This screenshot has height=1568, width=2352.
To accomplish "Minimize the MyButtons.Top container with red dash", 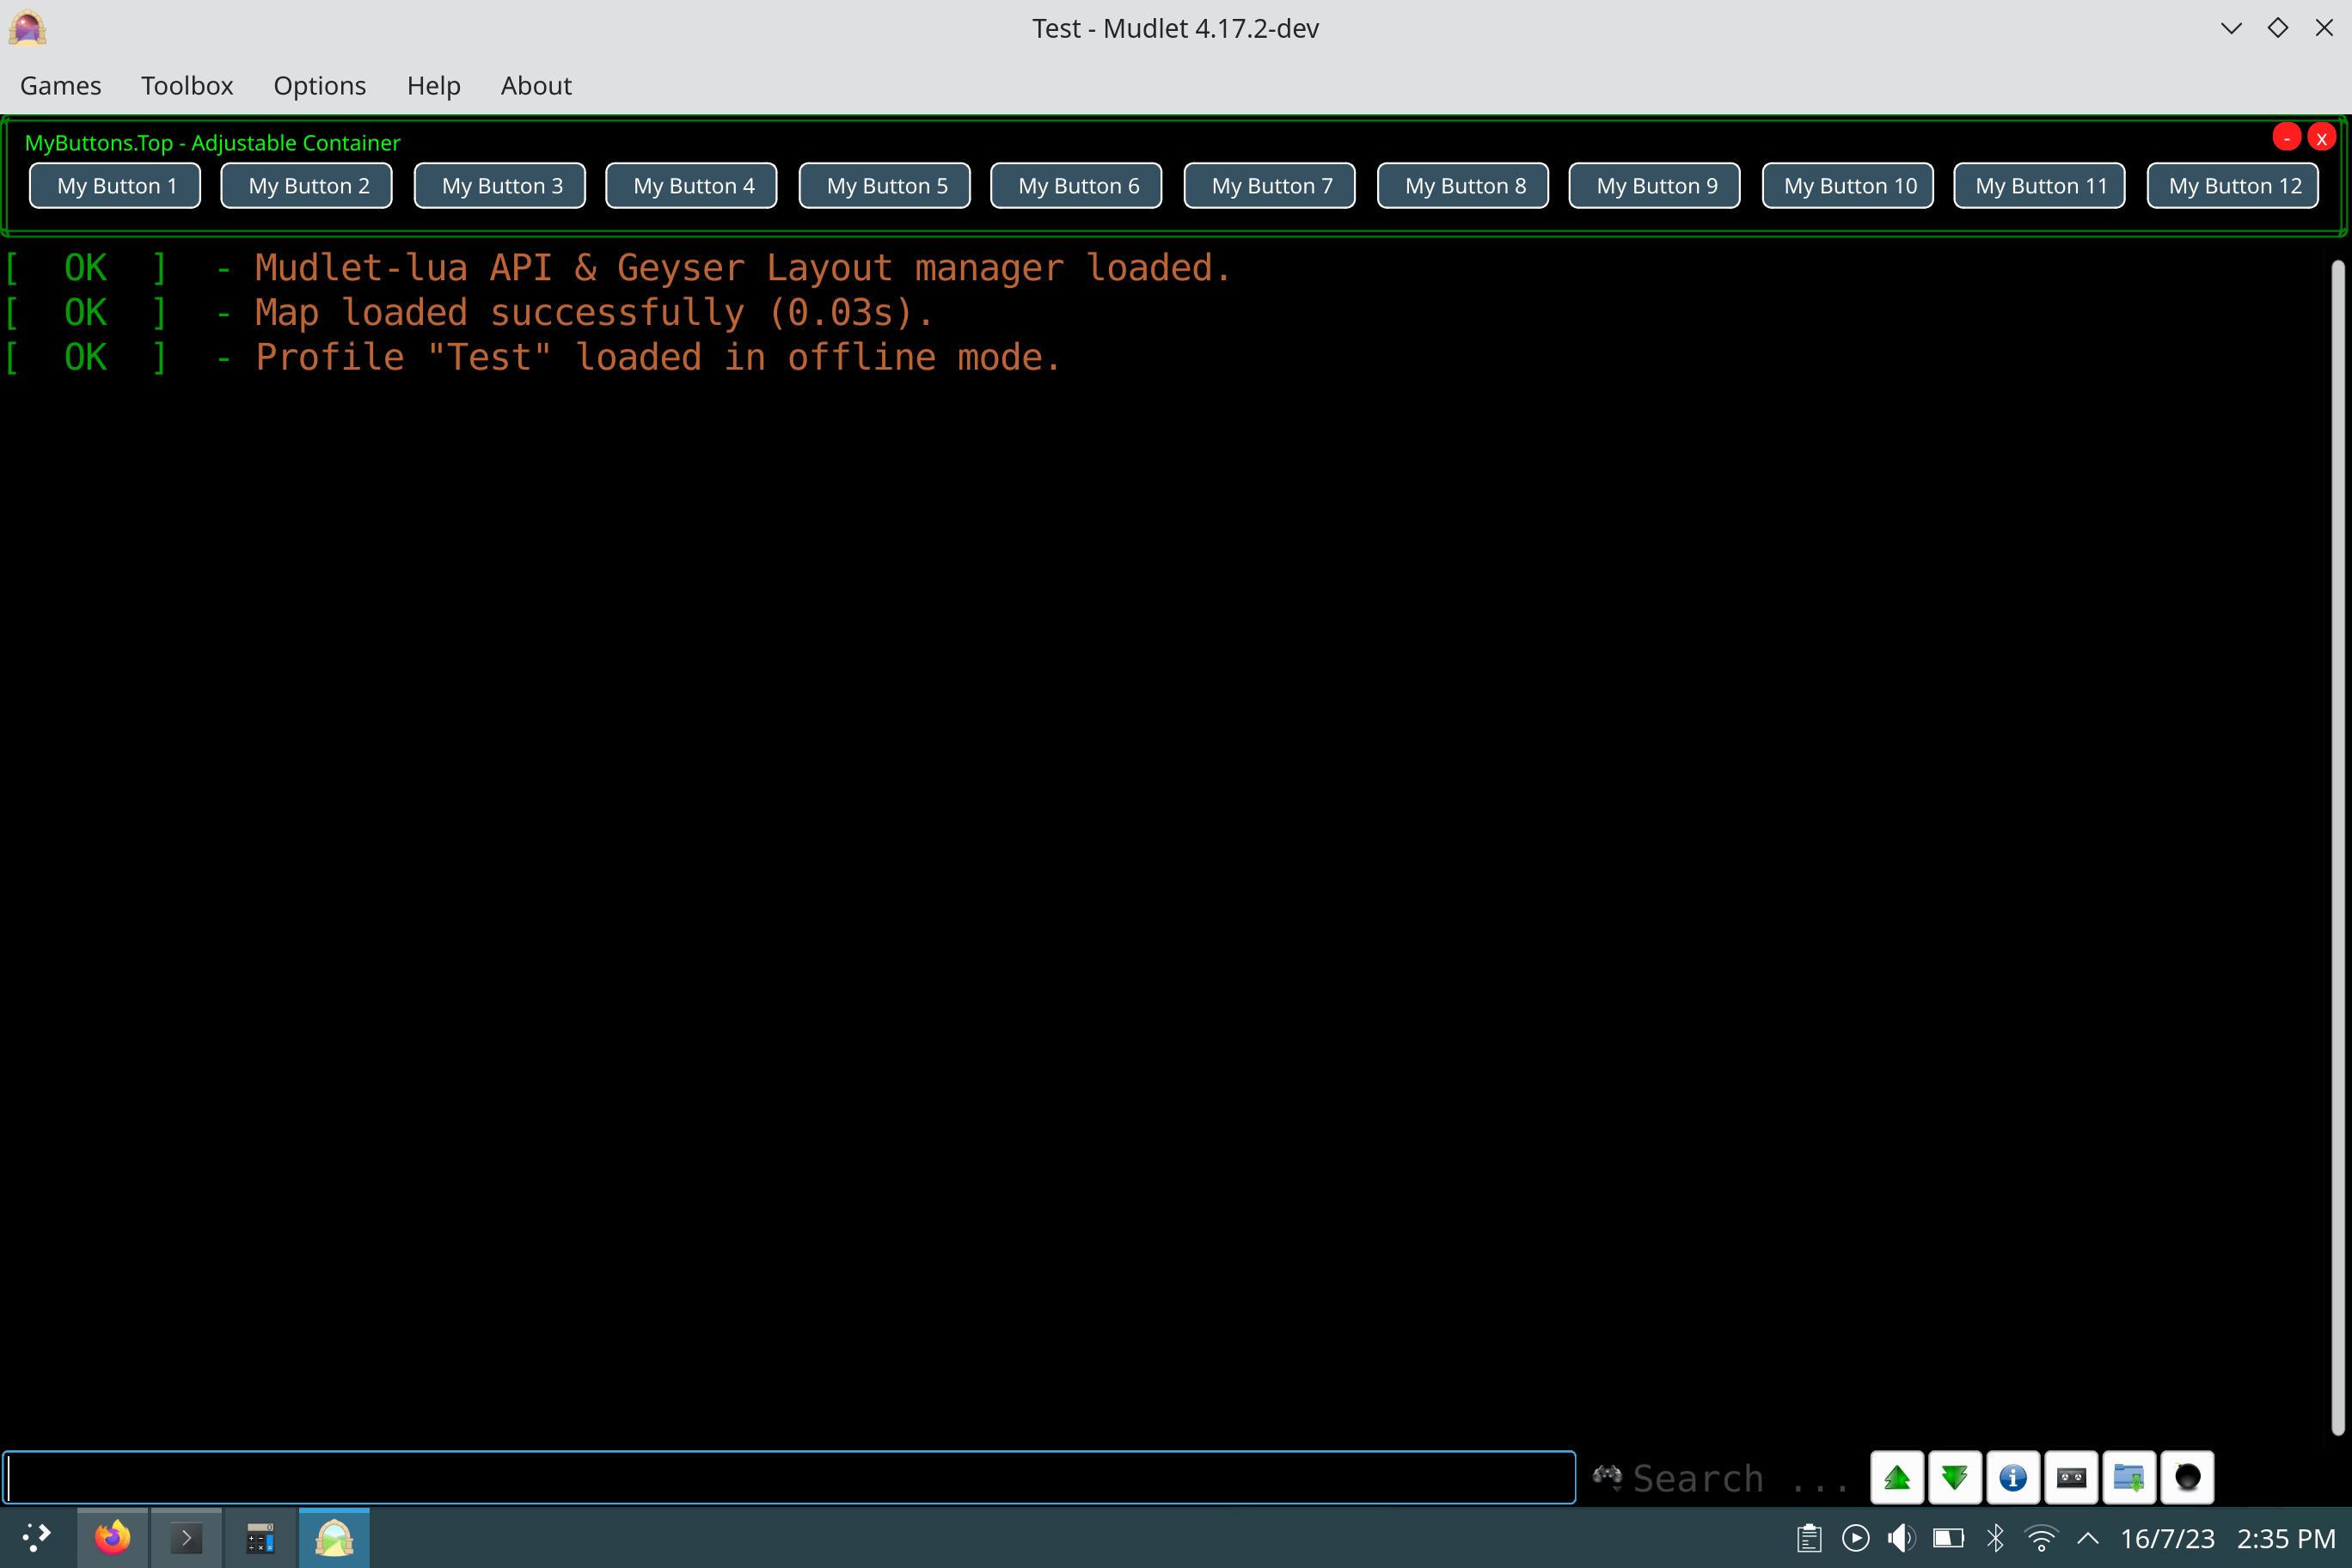I will (x=2286, y=138).
